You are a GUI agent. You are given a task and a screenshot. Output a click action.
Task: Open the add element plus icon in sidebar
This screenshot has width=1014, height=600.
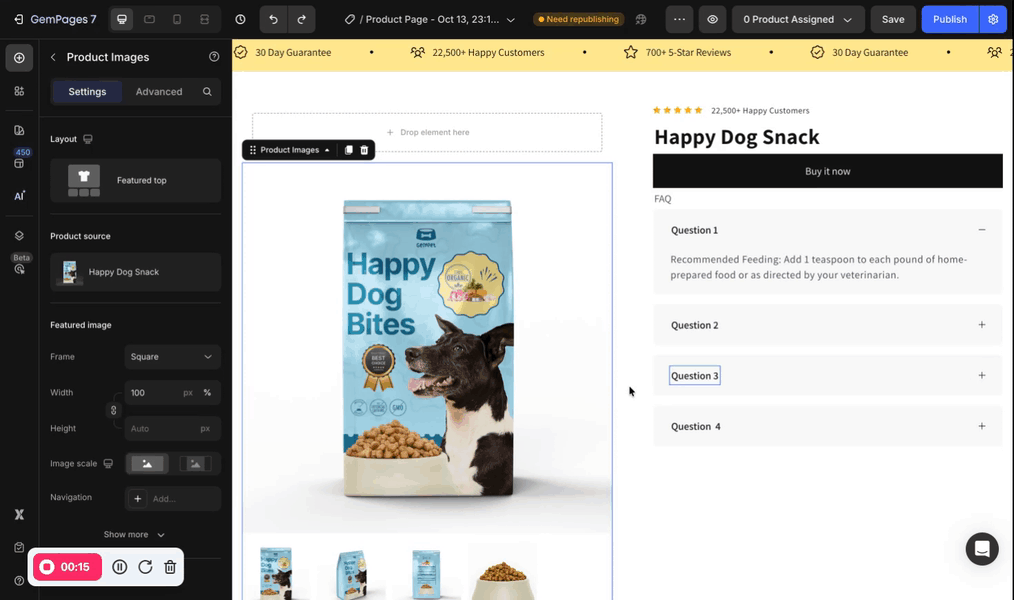(18, 57)
